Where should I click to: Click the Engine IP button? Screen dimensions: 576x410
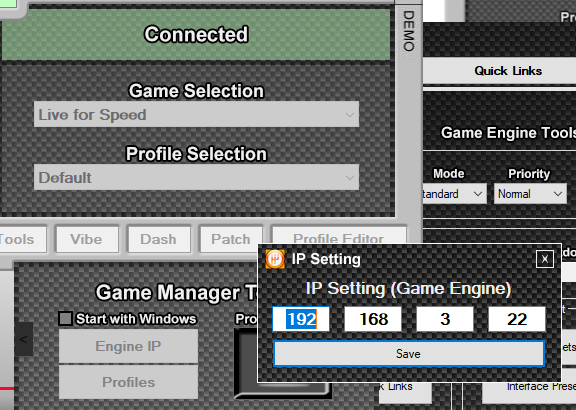(x=128, y=346)
